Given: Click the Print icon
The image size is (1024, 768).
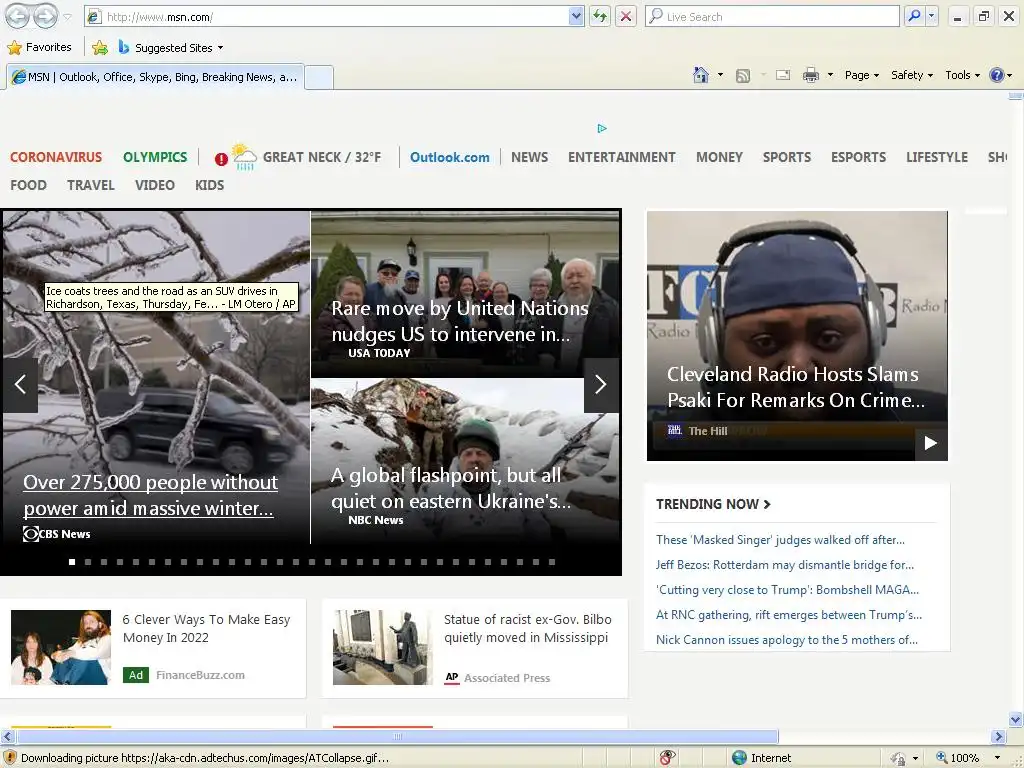Looking at the screenshot, I should (810, 75).
